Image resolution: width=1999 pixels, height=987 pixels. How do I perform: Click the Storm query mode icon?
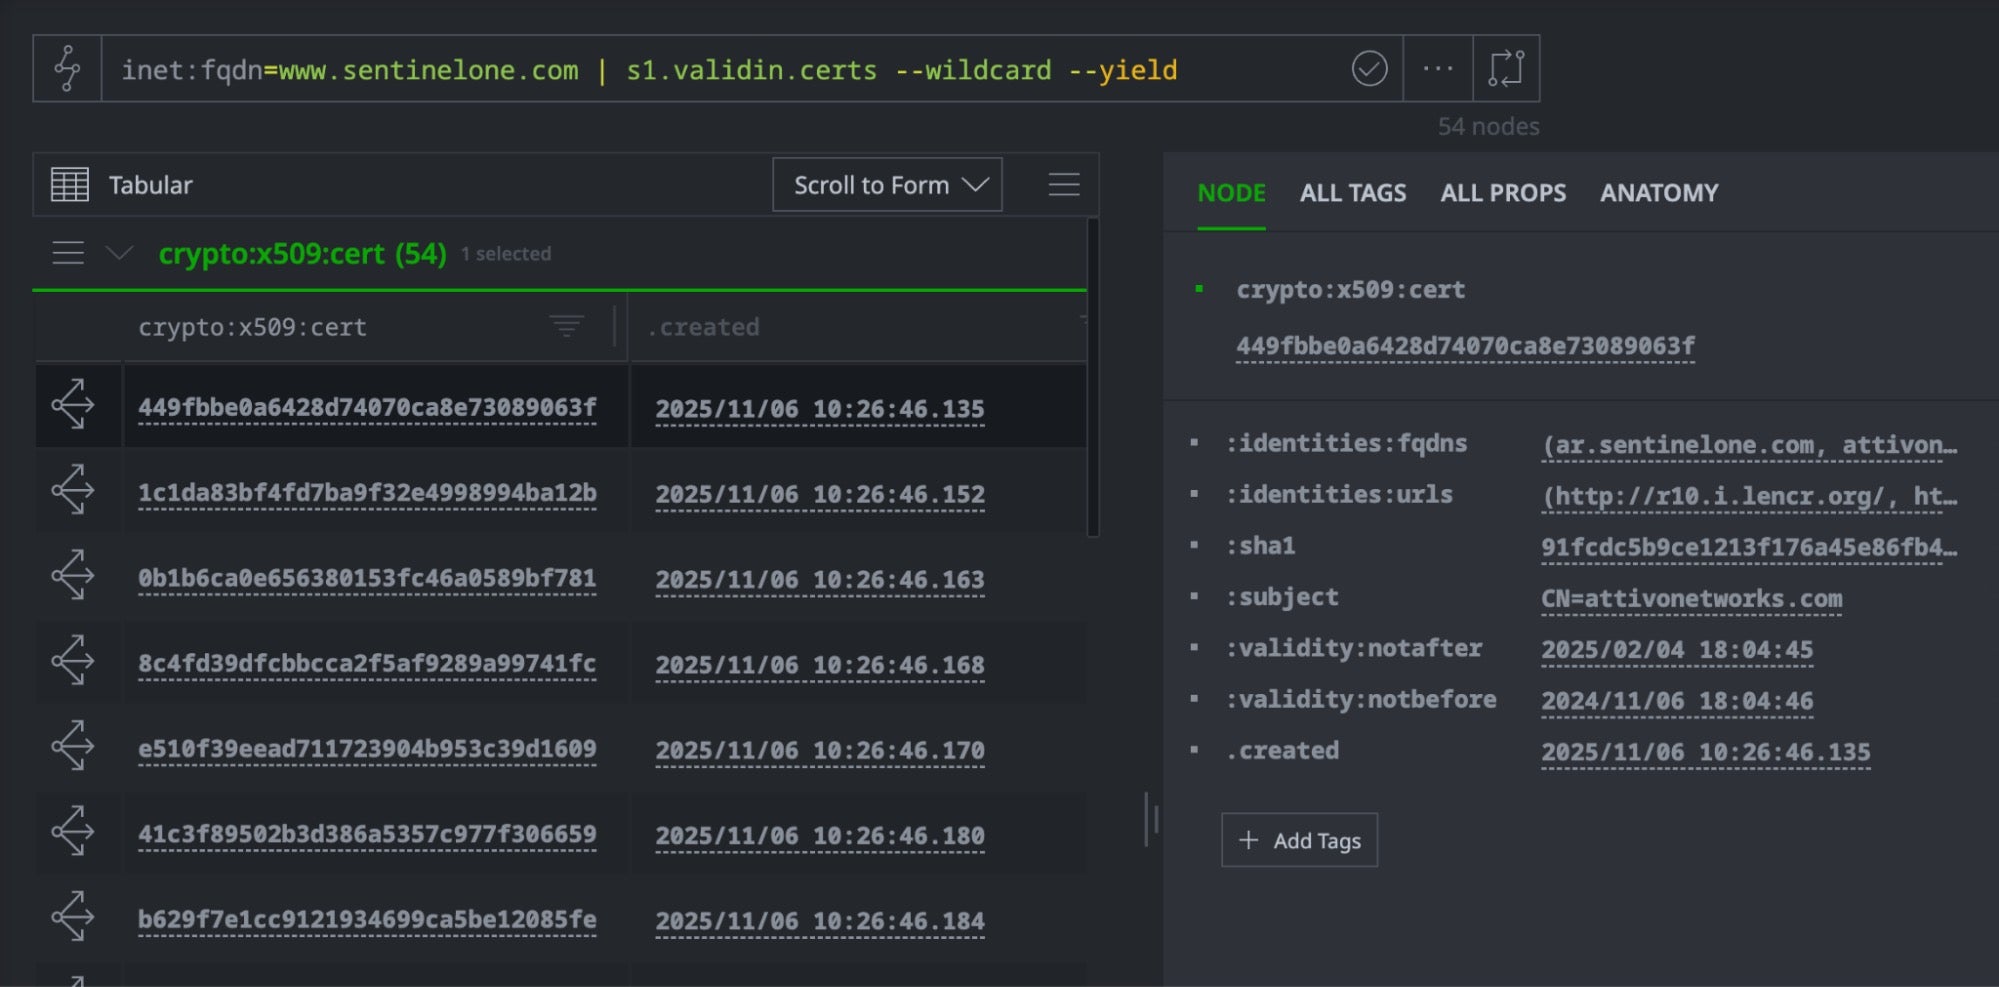[x=67, y=69]
